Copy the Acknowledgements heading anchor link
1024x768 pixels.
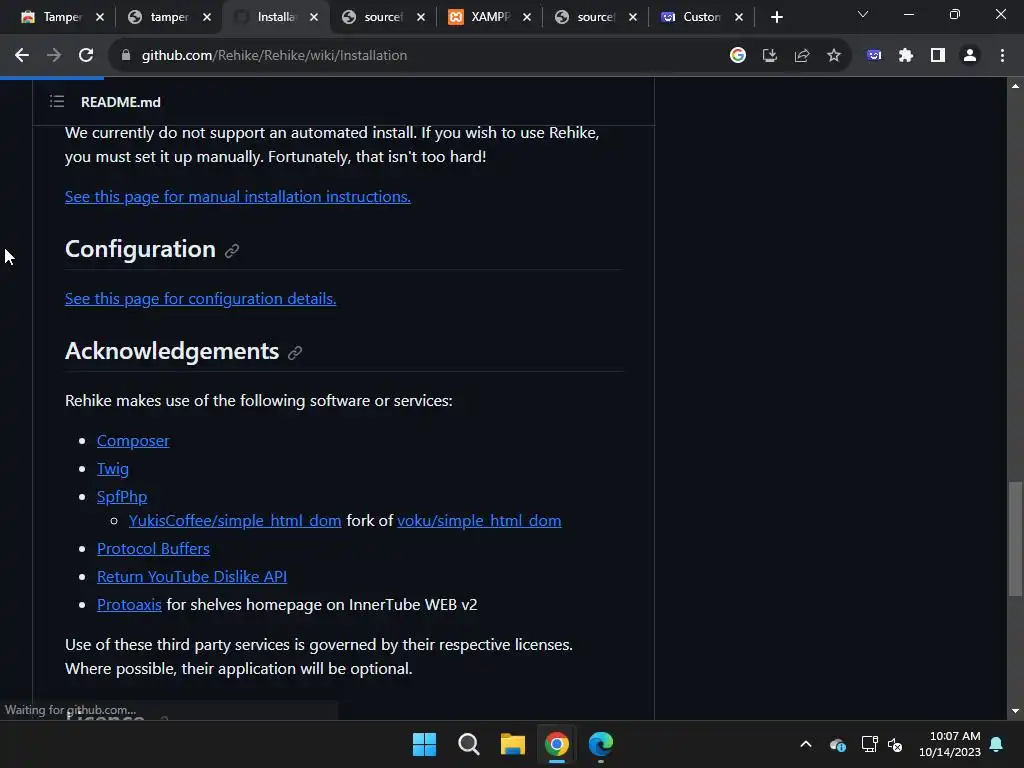(295, 353)
